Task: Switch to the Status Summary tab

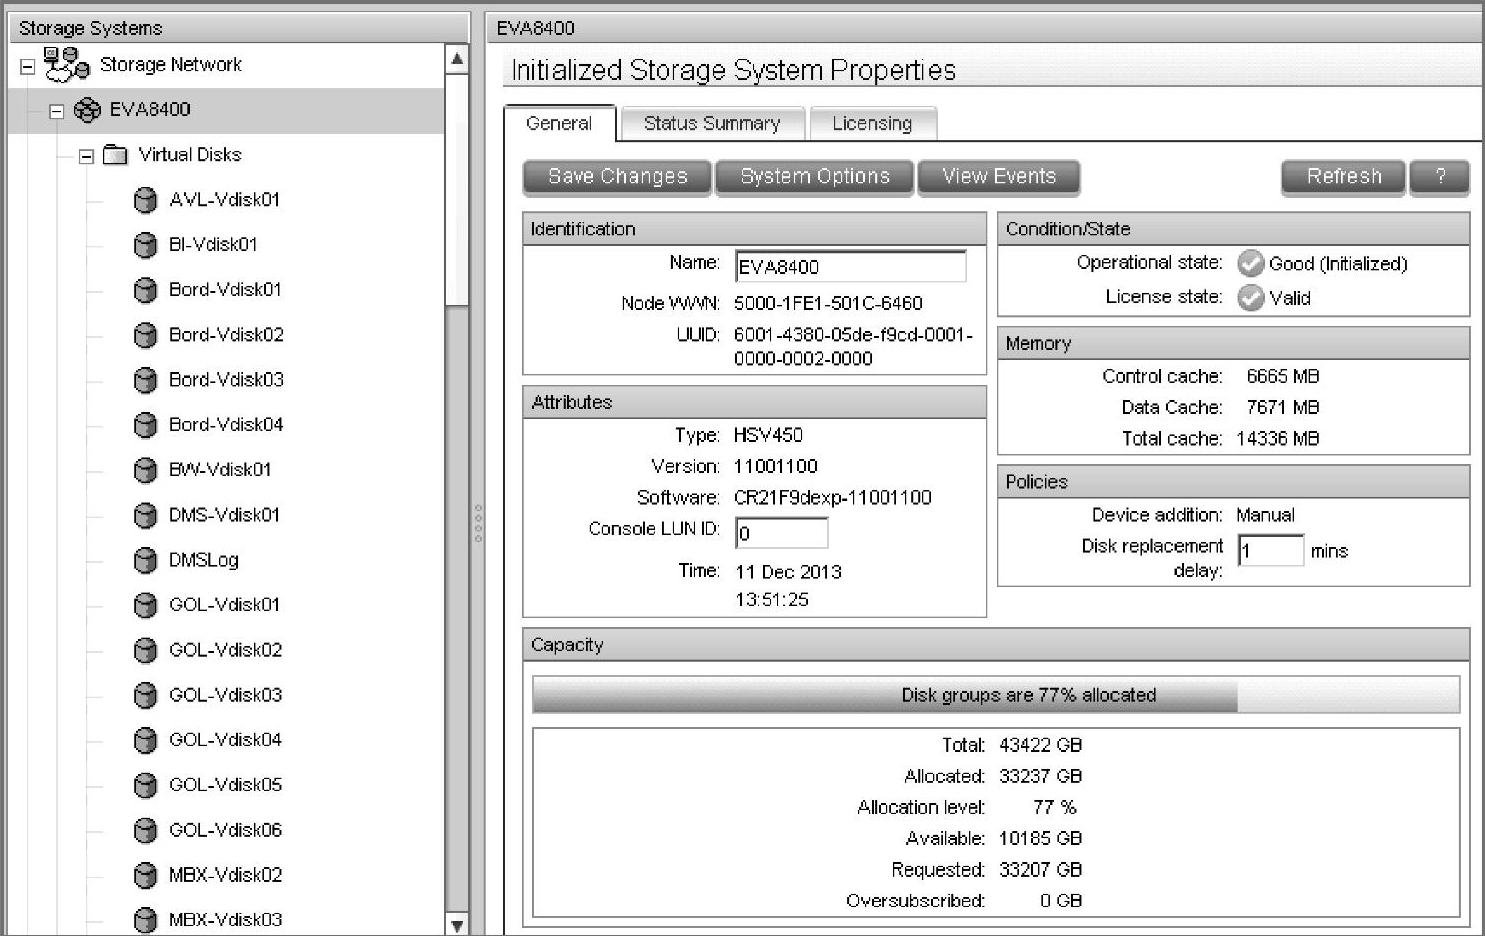Action: 711,123
